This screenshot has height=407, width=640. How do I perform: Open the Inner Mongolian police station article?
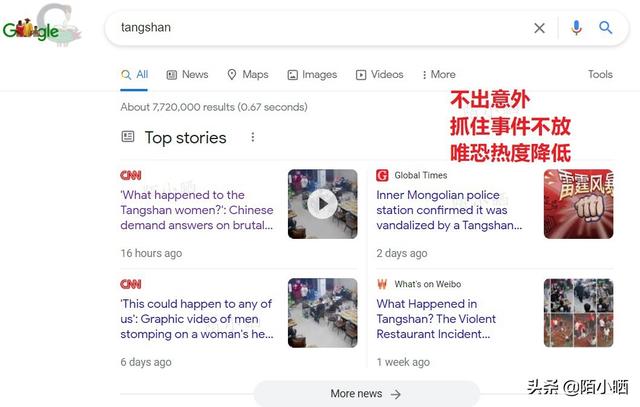449,210
